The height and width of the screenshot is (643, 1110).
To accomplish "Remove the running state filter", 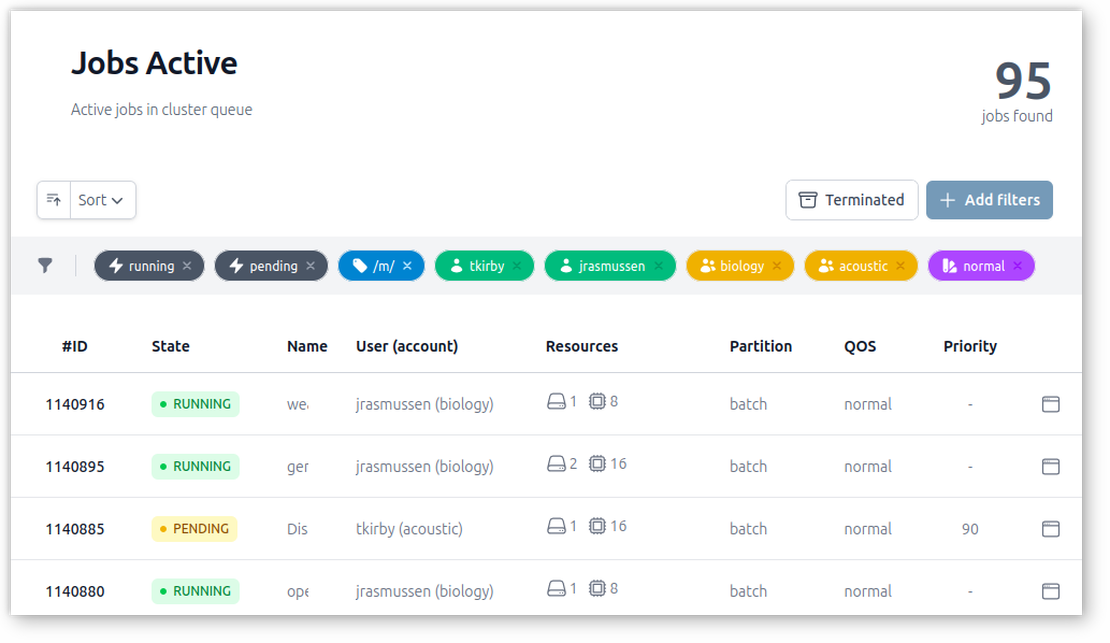I will tap(187, 266).
